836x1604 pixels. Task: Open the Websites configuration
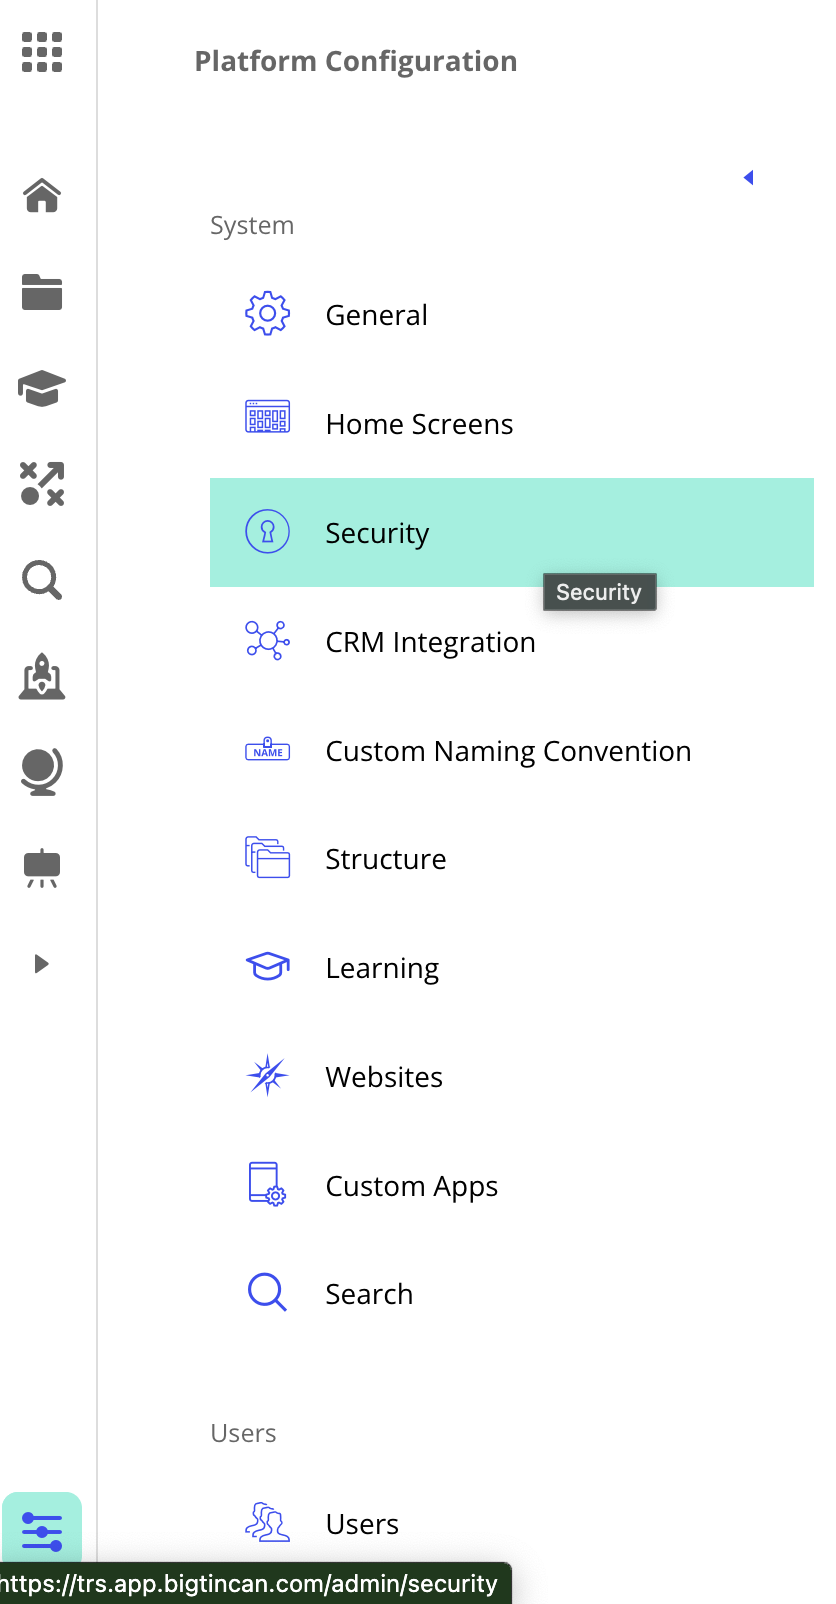point(383,1076)
